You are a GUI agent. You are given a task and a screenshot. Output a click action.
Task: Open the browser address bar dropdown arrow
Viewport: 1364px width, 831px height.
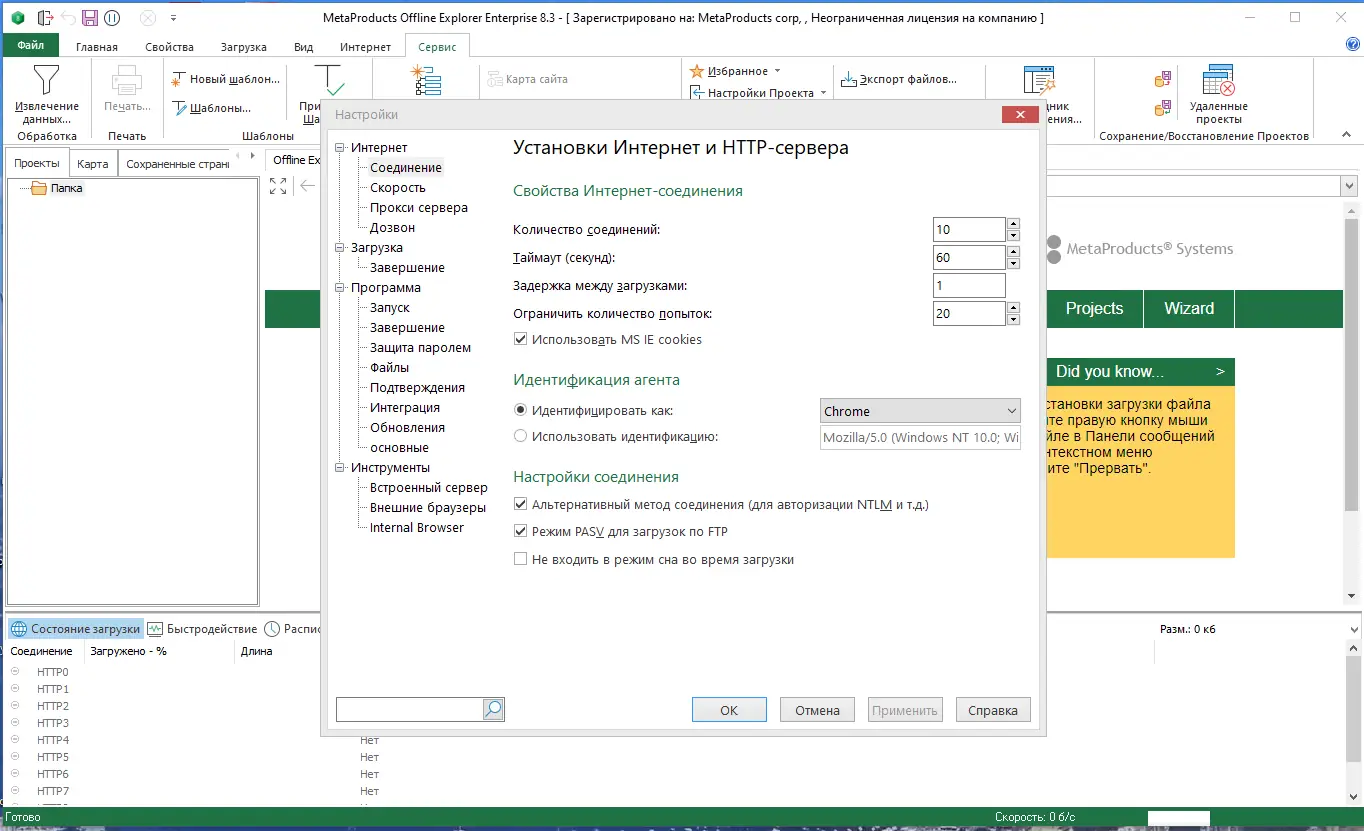(1348, 186)
